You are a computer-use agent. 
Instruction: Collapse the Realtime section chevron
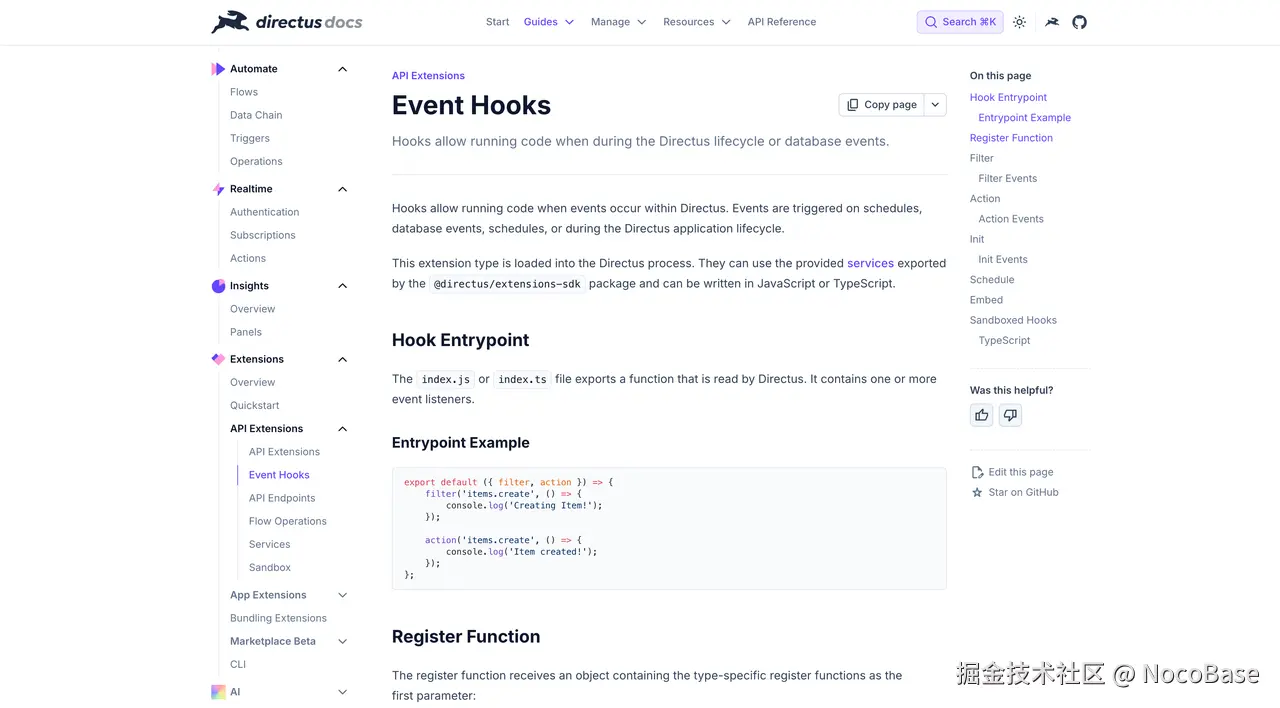(342, 189)
